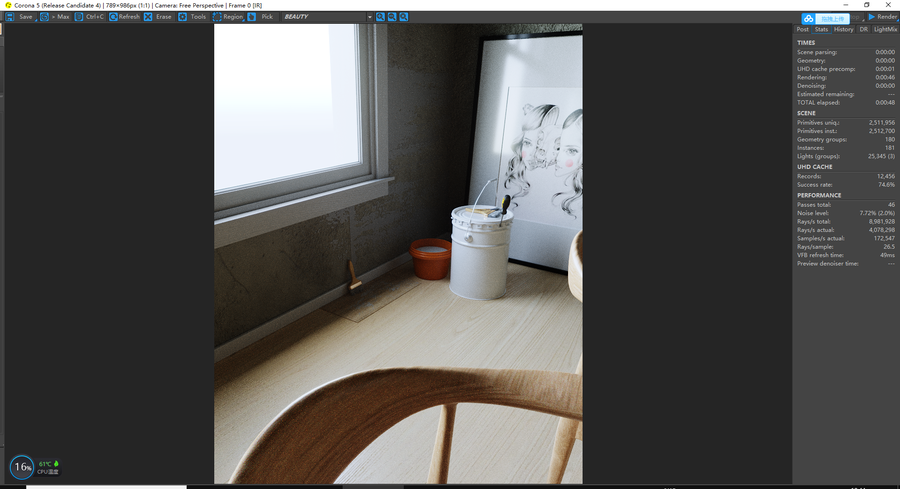The width and height of the screenshot is (900, 489).
Task: Select the VFB refresh time value
Action: [x=887, y=255]
